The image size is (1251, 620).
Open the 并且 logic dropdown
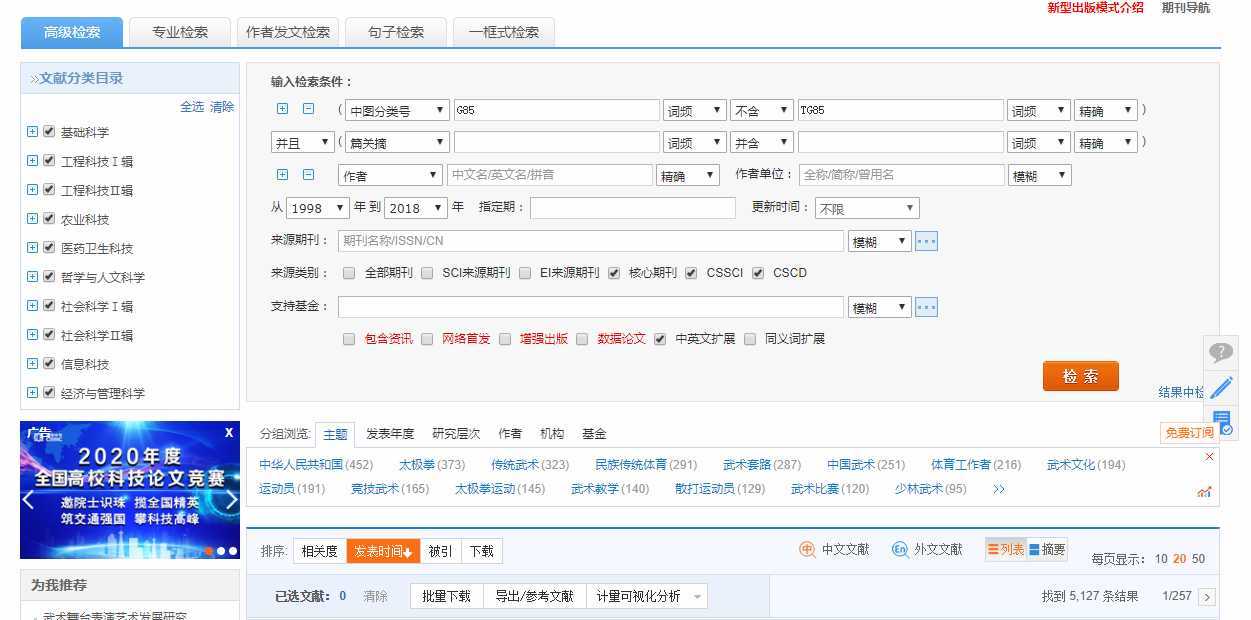click(302, 143)
